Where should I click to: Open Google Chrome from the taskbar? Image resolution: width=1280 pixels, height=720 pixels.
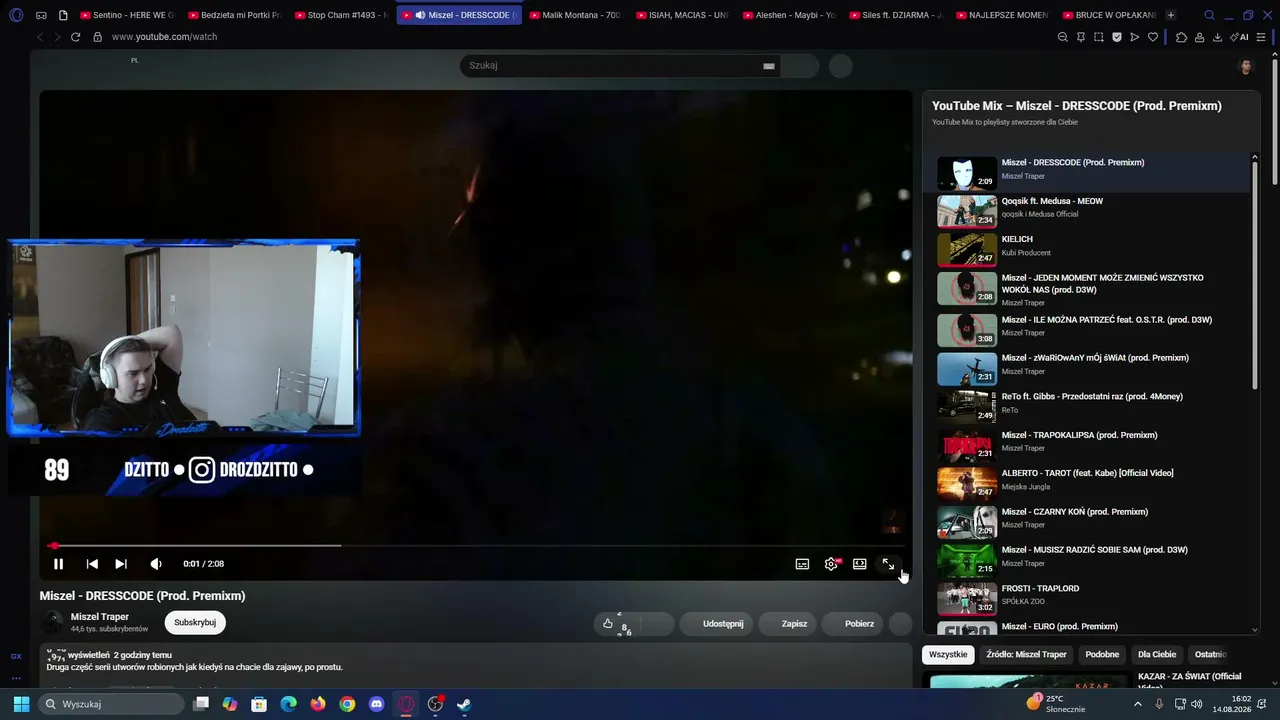click(347, 704)
